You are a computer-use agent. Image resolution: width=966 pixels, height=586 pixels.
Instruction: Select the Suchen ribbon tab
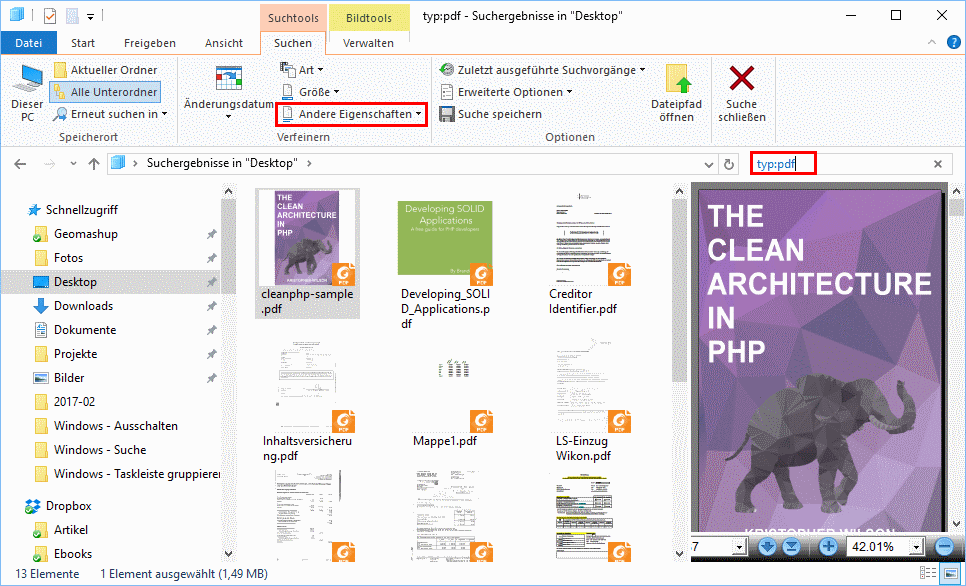click(x=293, y=43)
